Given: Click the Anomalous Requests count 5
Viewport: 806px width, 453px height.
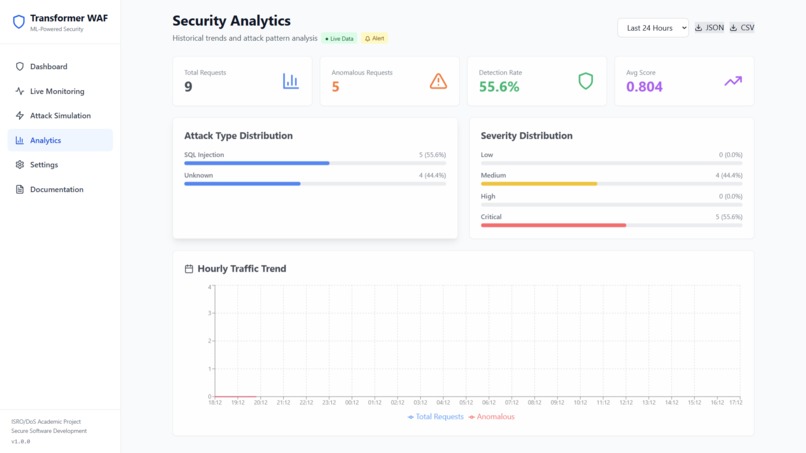Looking at the screenshot, I should pyautogui.click(x=335, y=87).
